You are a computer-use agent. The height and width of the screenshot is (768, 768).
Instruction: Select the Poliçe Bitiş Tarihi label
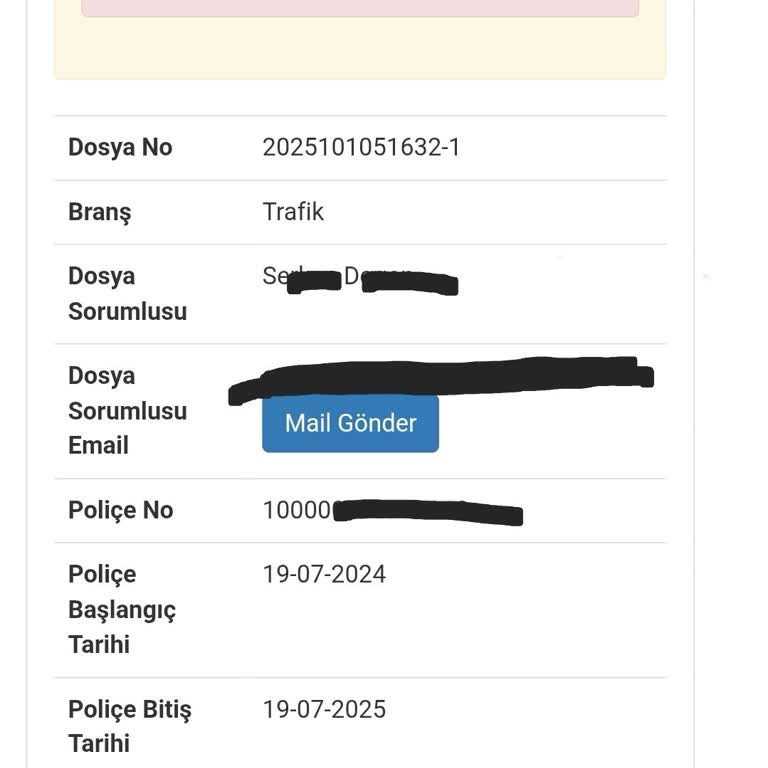point(129,726)
